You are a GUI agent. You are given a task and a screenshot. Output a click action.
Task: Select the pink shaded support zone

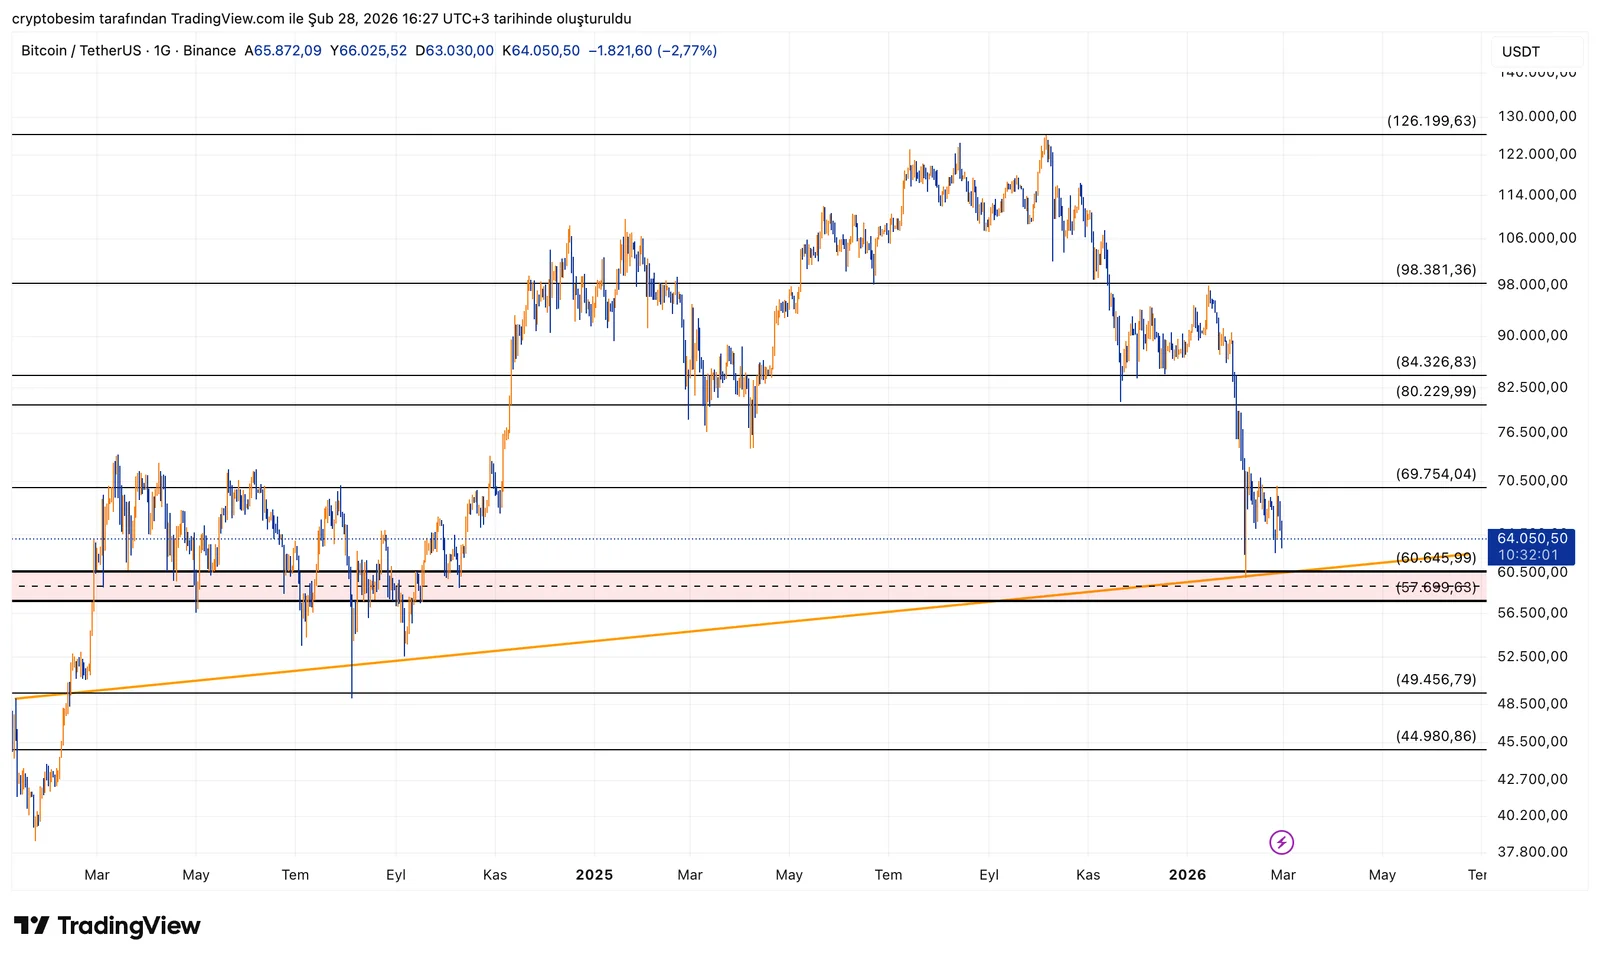pos(700,586)
